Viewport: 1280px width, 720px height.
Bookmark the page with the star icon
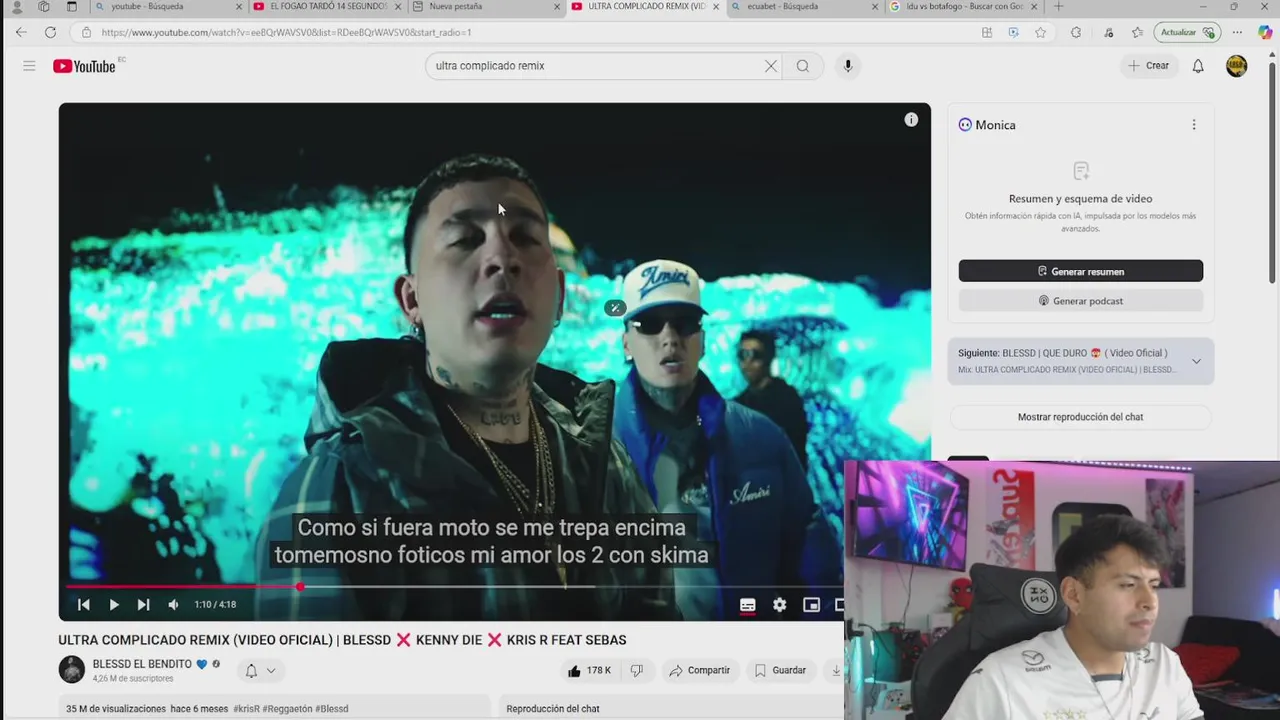[x=1040, y=32]
